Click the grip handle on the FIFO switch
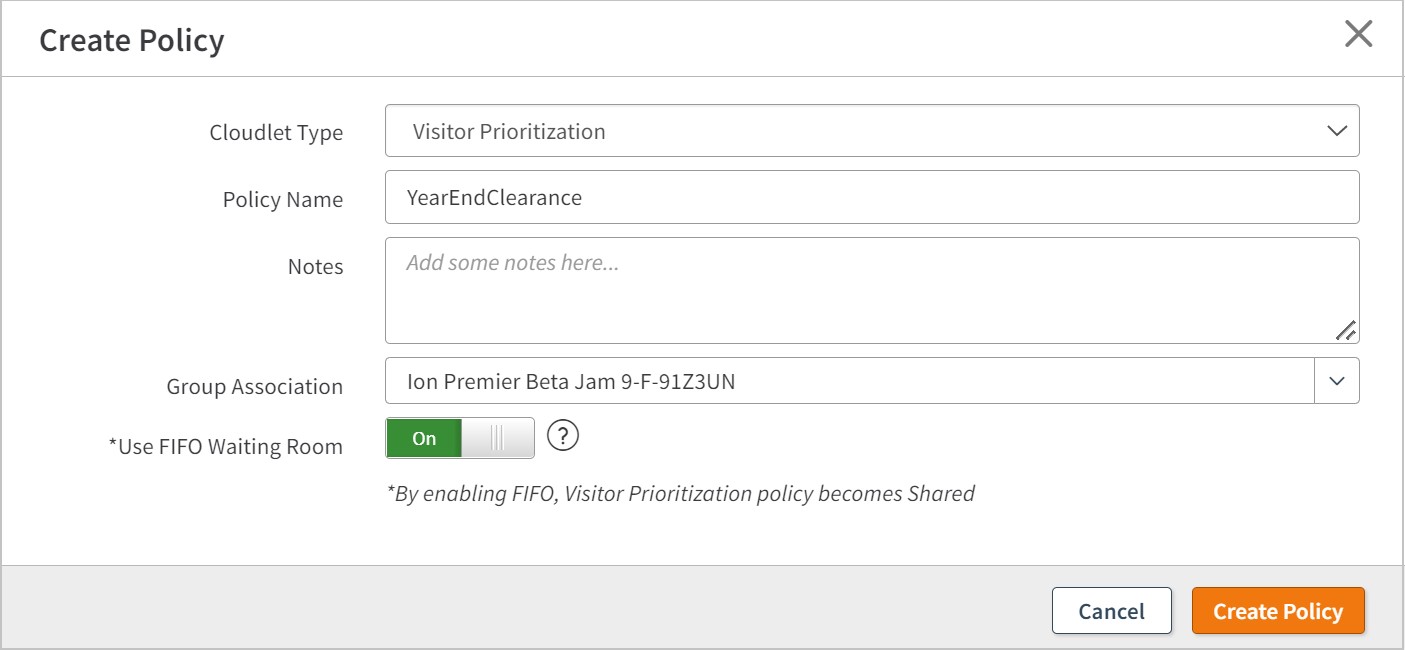1405x650 pixels. click(497, 439)
